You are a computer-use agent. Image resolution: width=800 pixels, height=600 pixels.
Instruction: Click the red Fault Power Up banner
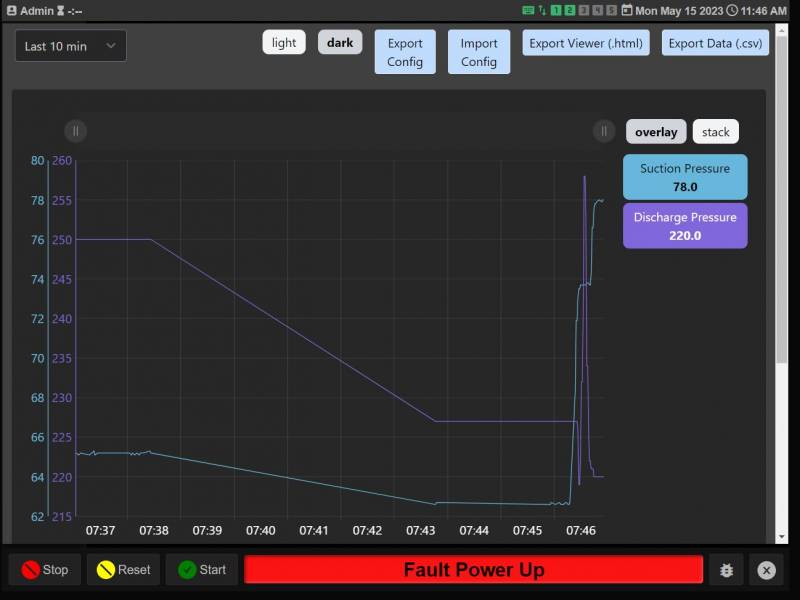[474, 570]
